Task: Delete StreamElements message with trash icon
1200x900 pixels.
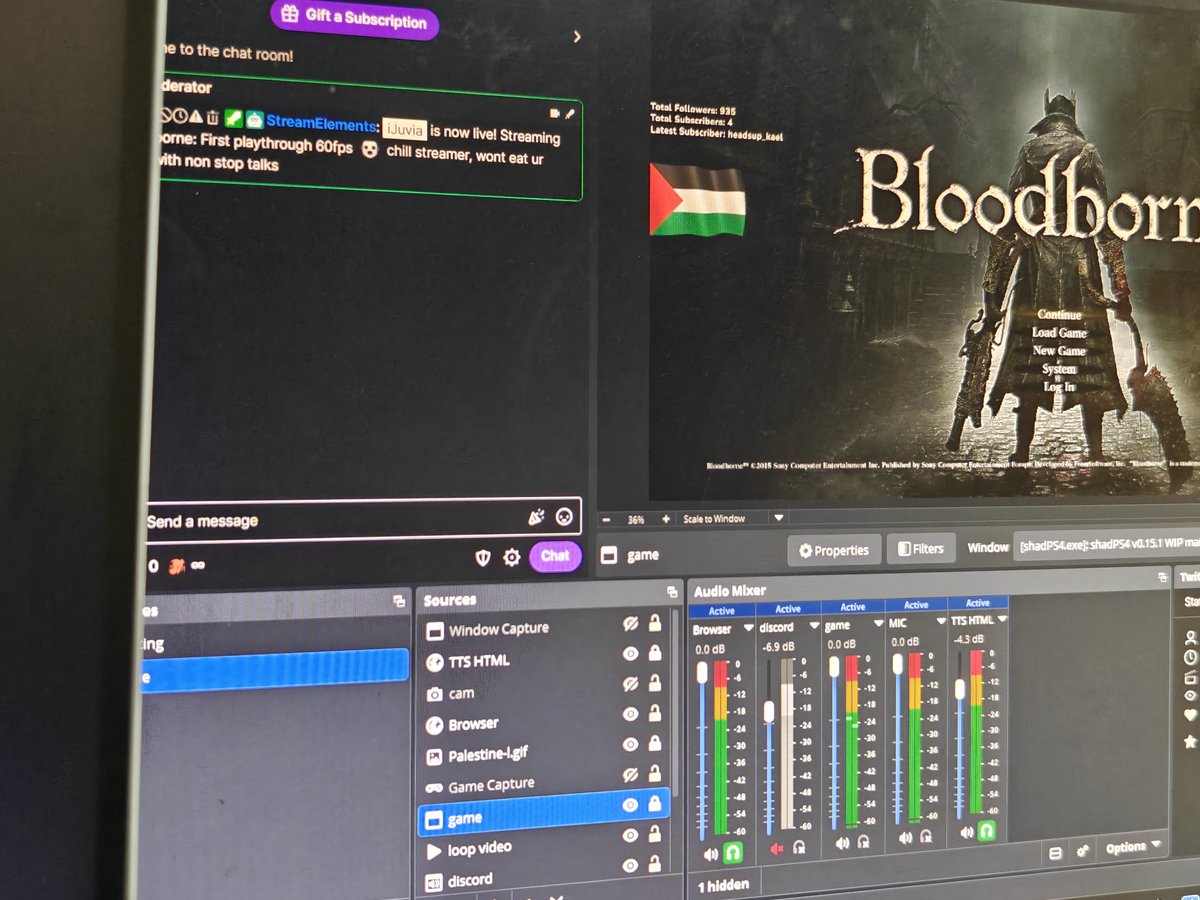Action: click(212, 118)
